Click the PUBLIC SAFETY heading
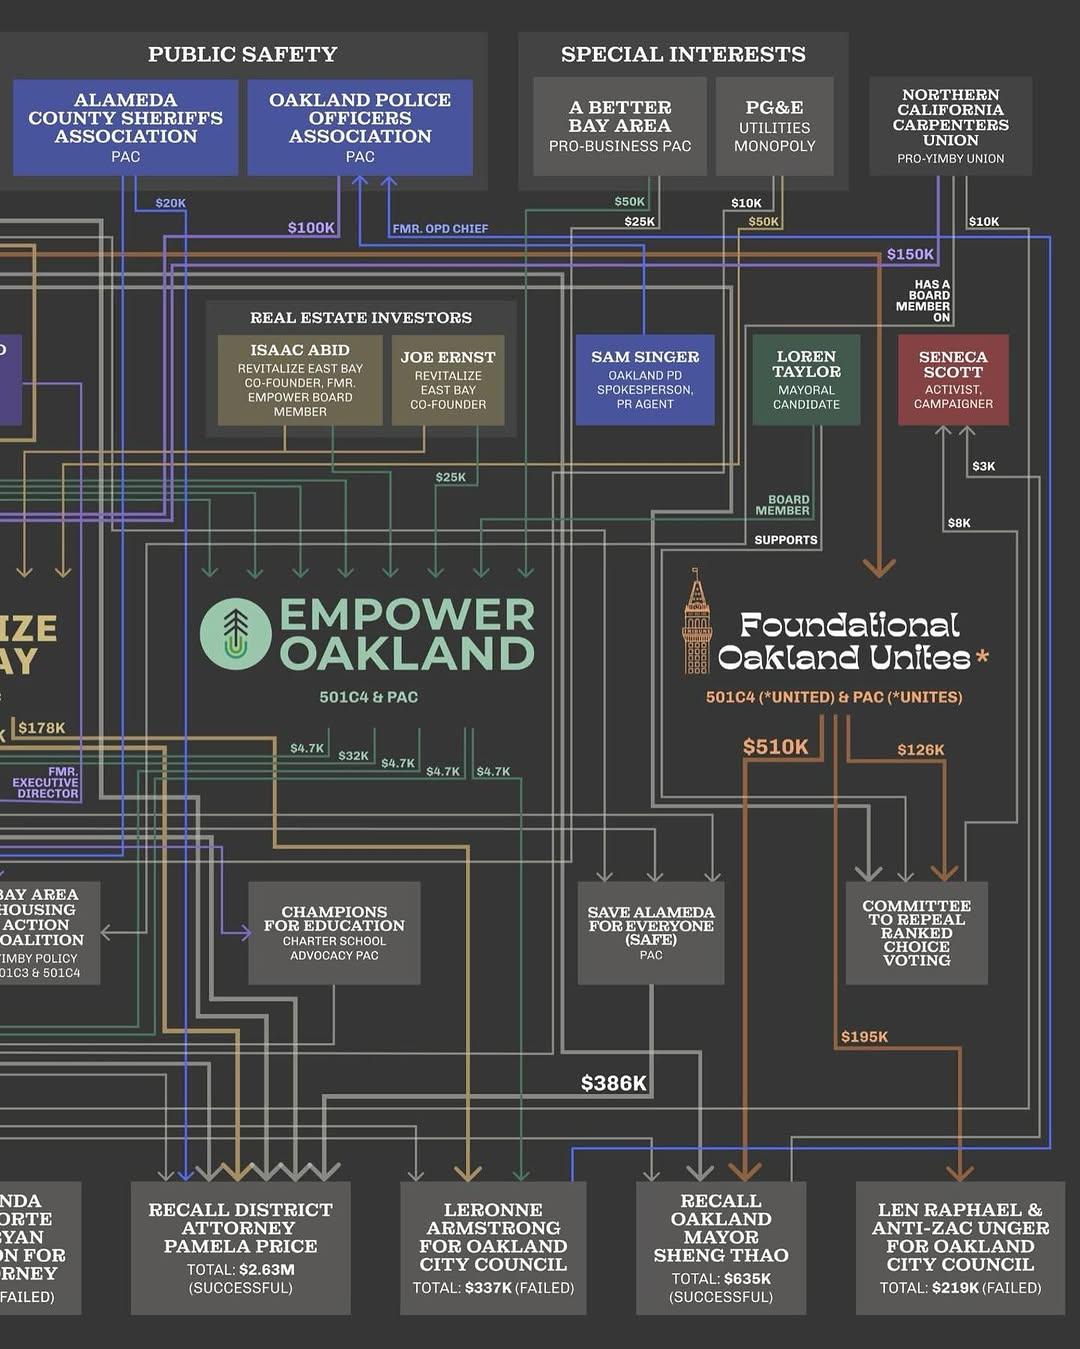 (243, 54)
